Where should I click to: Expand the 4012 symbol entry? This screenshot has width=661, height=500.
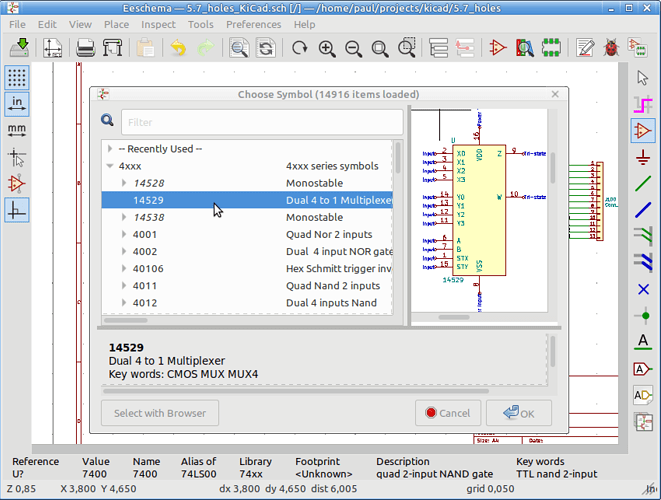tap(124, 303)
